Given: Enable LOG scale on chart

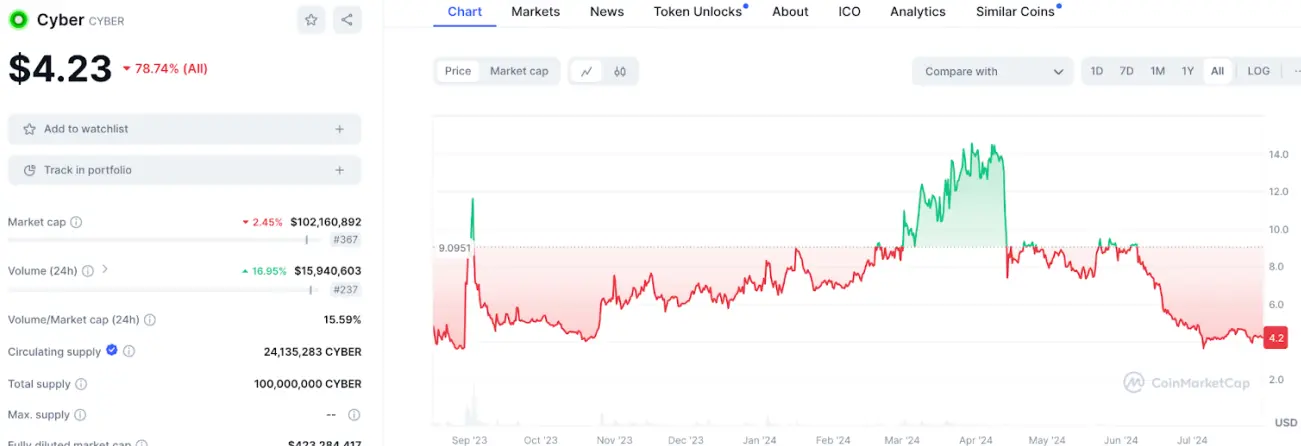Looking at the screenshot, I should click(x=1258, y=71).
